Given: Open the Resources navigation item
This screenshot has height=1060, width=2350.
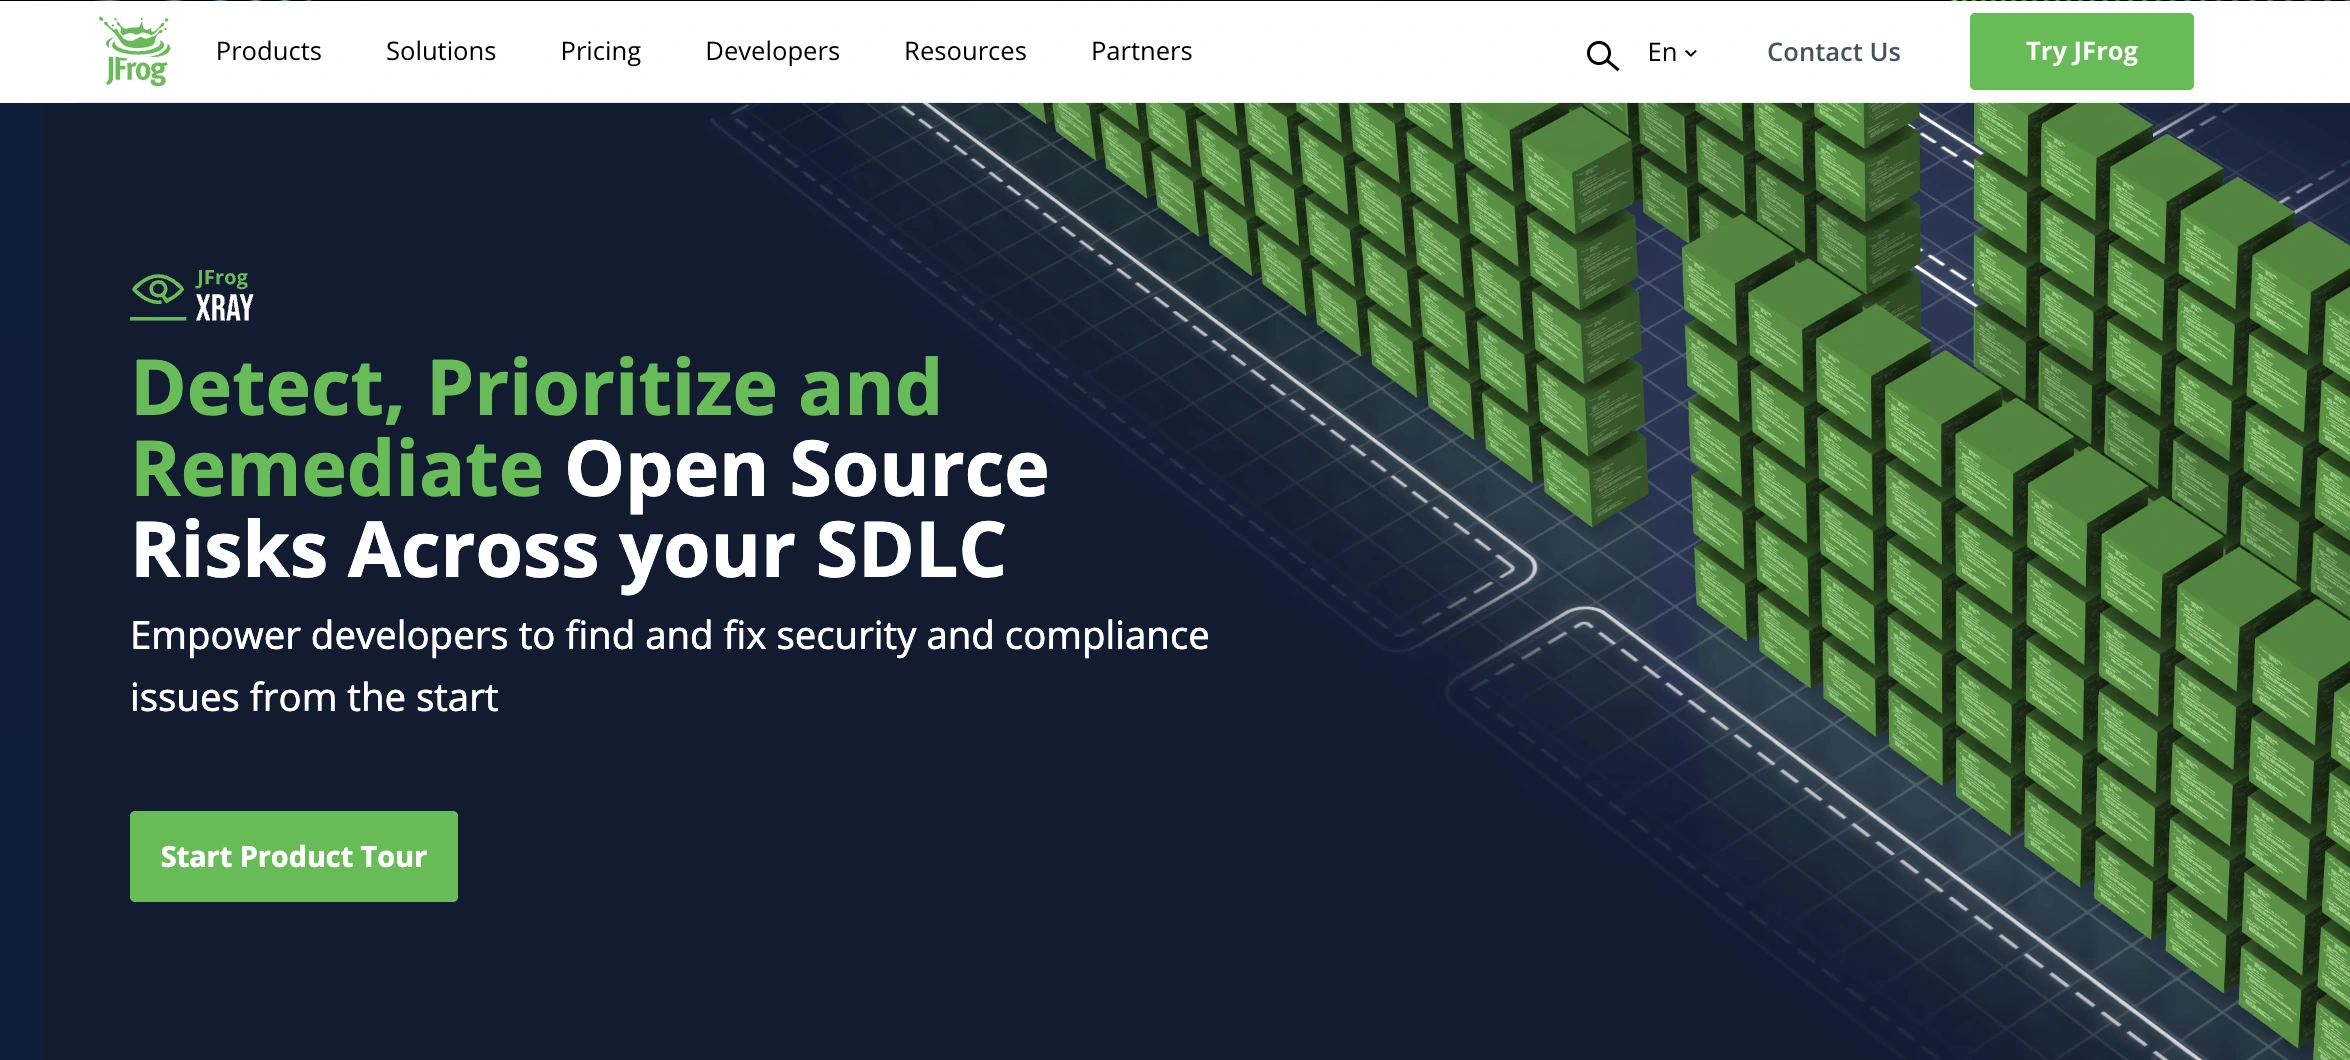Looking at the screenshot, I should coord(964,51).
